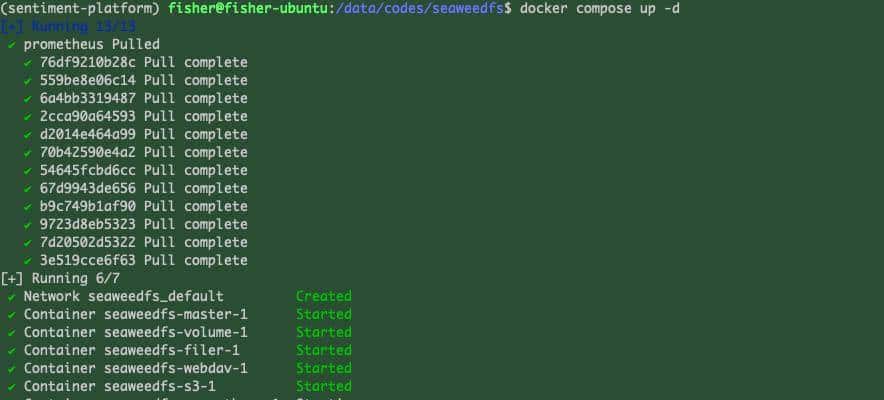Click the checkmark beside layer 3e519cce6f63
Viewport: 884px width, 400px height.
coord(29,261)
